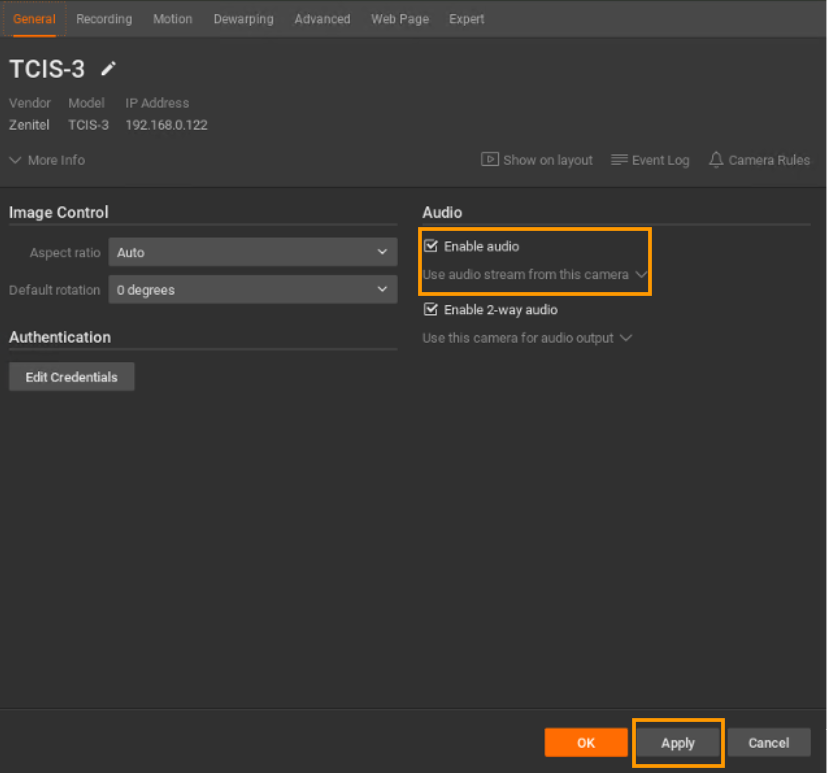This screenshot has height=776, width=830.
Task: Open Use audio stream from this camera dropdown
Action: pyautogui.click(x=535, y=275)
